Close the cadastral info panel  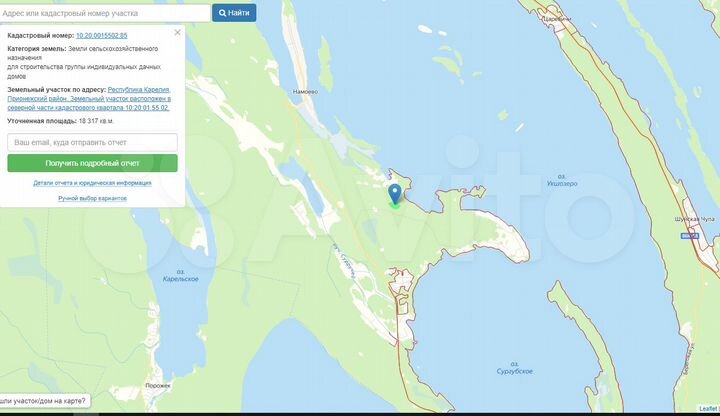pyautogui.click(x=178, y=33)
